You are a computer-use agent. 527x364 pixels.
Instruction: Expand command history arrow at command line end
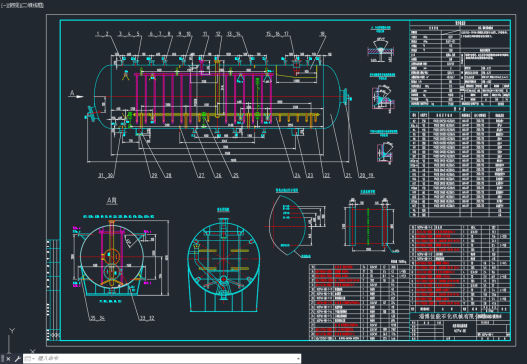(298, 359)
